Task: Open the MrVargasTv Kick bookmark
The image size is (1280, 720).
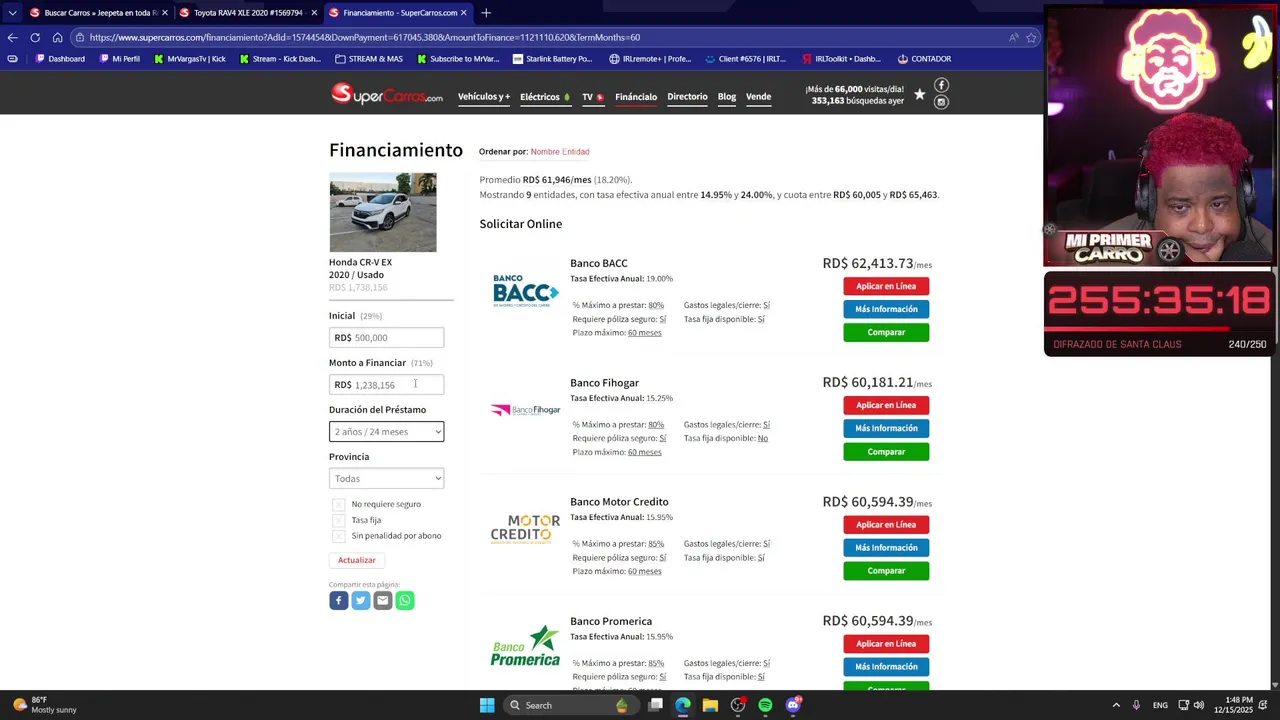Action: click(x=190, y=59)
